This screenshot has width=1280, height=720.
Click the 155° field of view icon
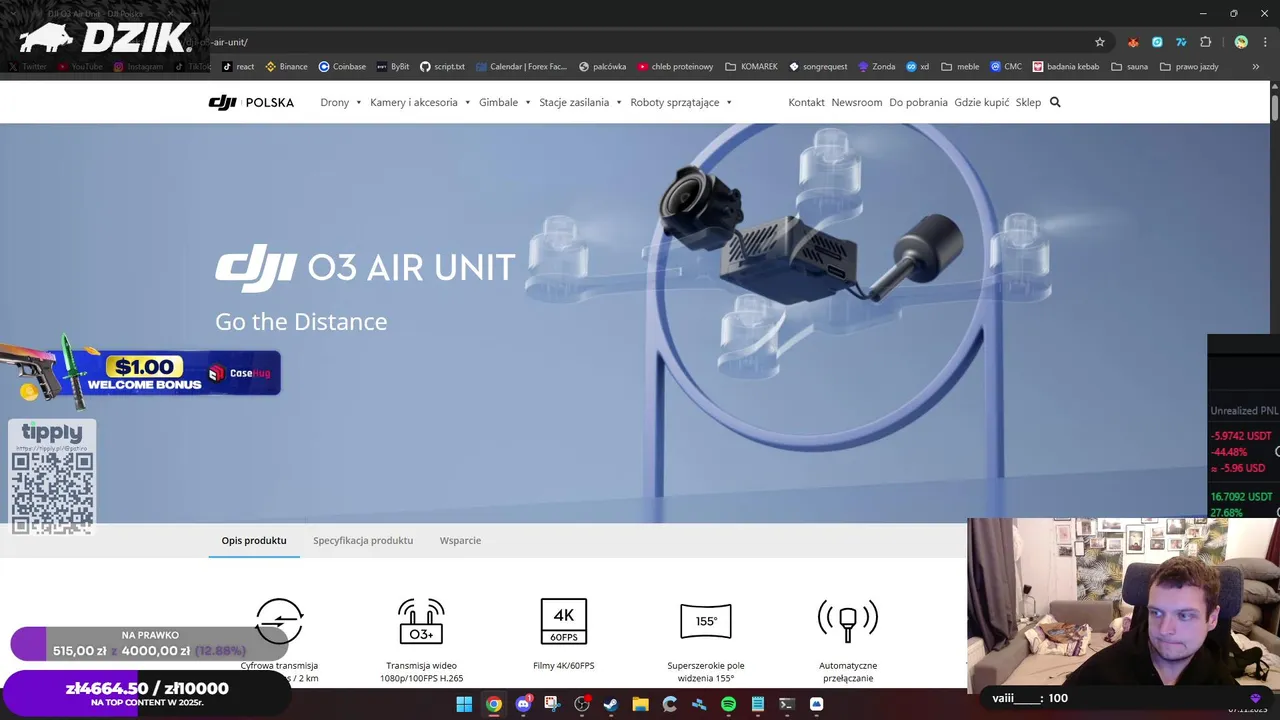coord(706,621)
